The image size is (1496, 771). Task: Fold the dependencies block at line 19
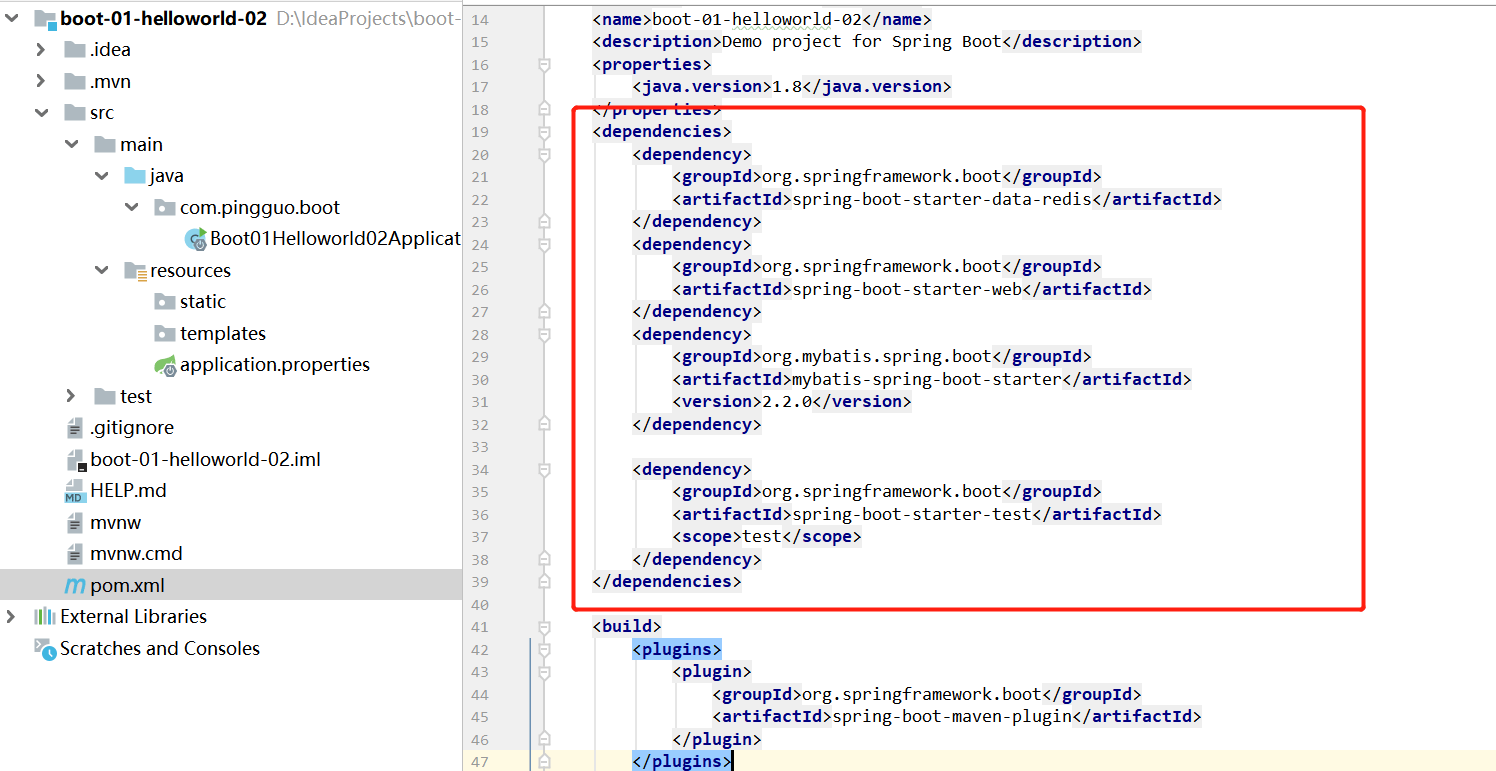point(544,132)
